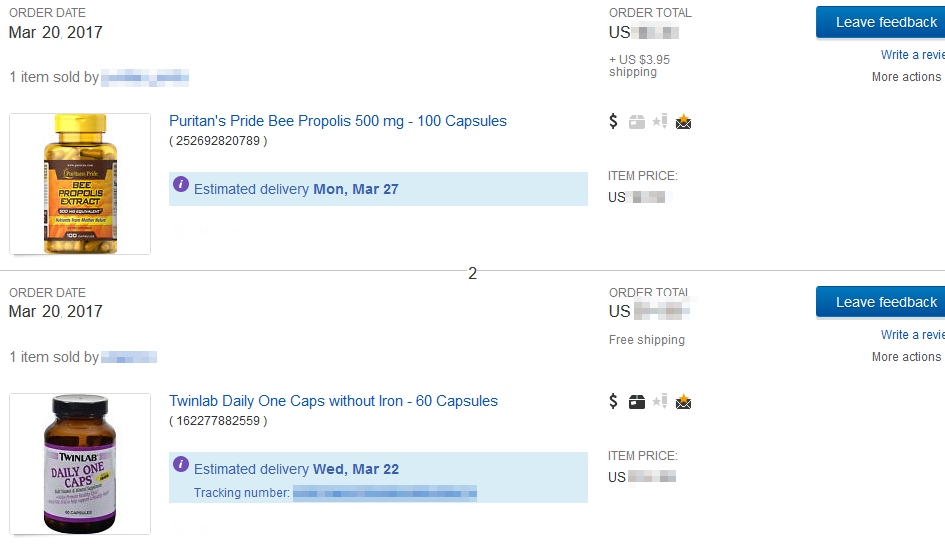Click the feedback-left star icon for Twinlab order
945x547 pixels.
point(660,402)
